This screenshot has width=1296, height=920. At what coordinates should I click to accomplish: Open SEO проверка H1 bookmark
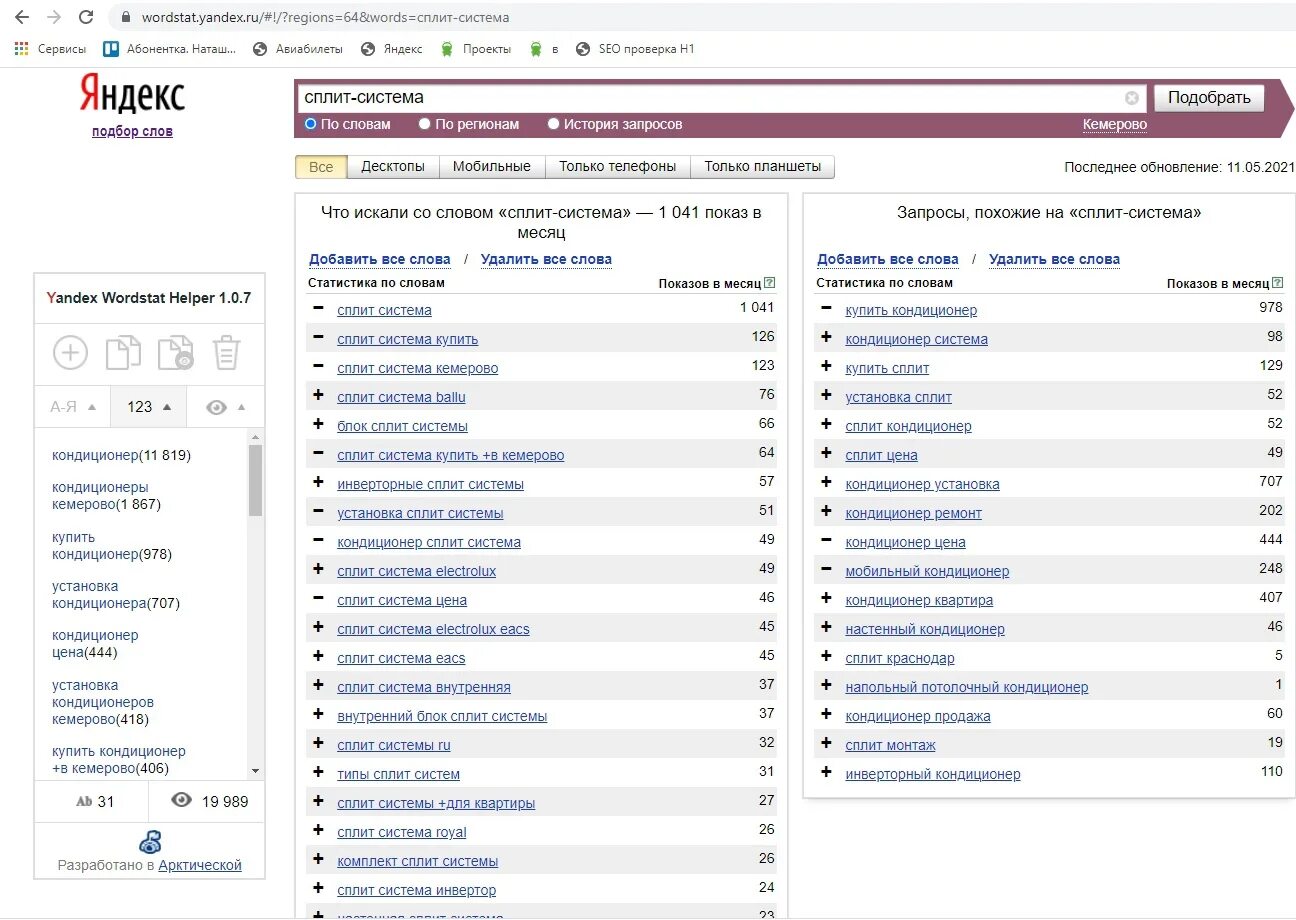(635, 48)
